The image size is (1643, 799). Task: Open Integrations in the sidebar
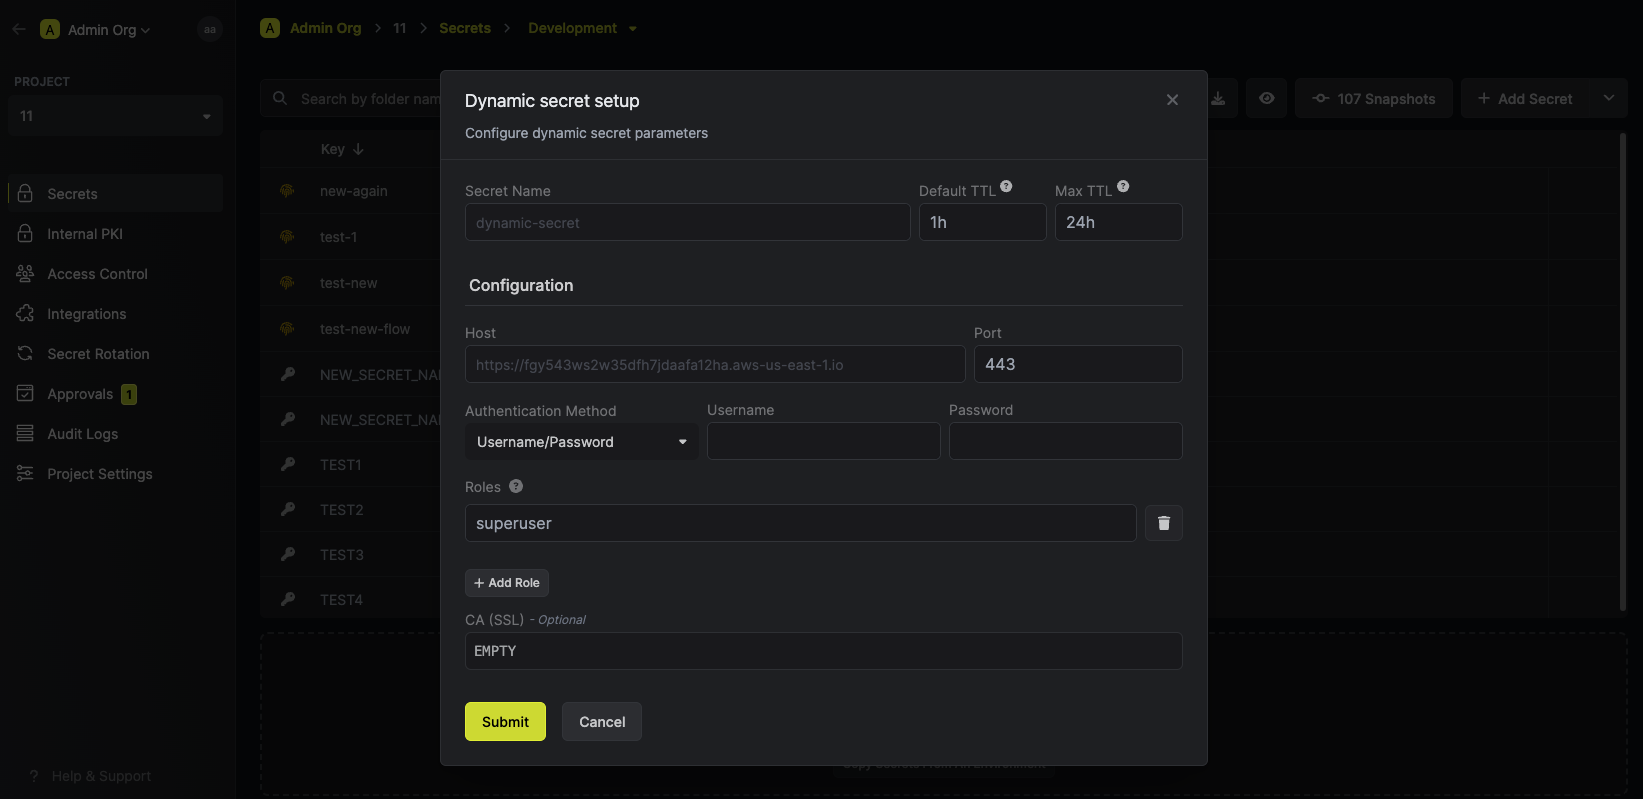point(116,314)
